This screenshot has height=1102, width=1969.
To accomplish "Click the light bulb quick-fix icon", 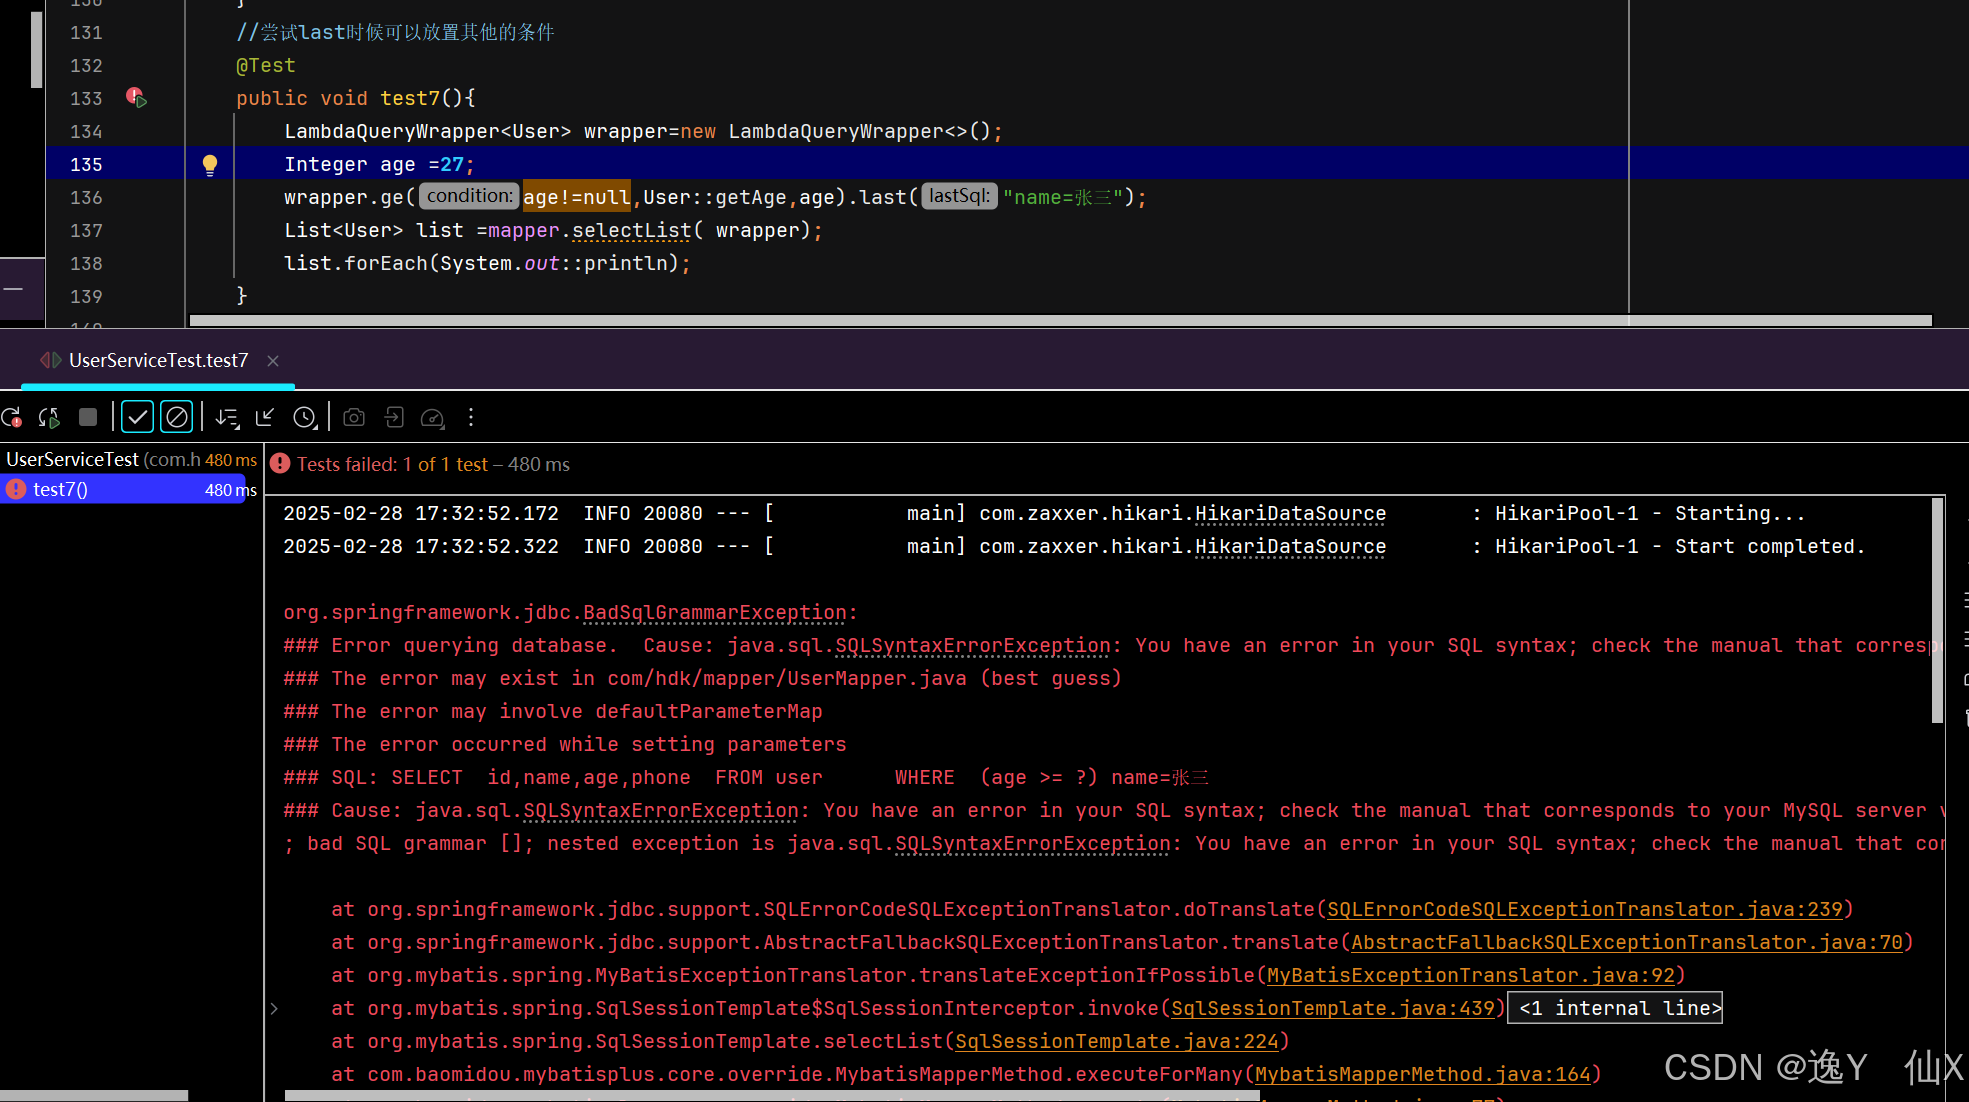I will pos(210,165).
